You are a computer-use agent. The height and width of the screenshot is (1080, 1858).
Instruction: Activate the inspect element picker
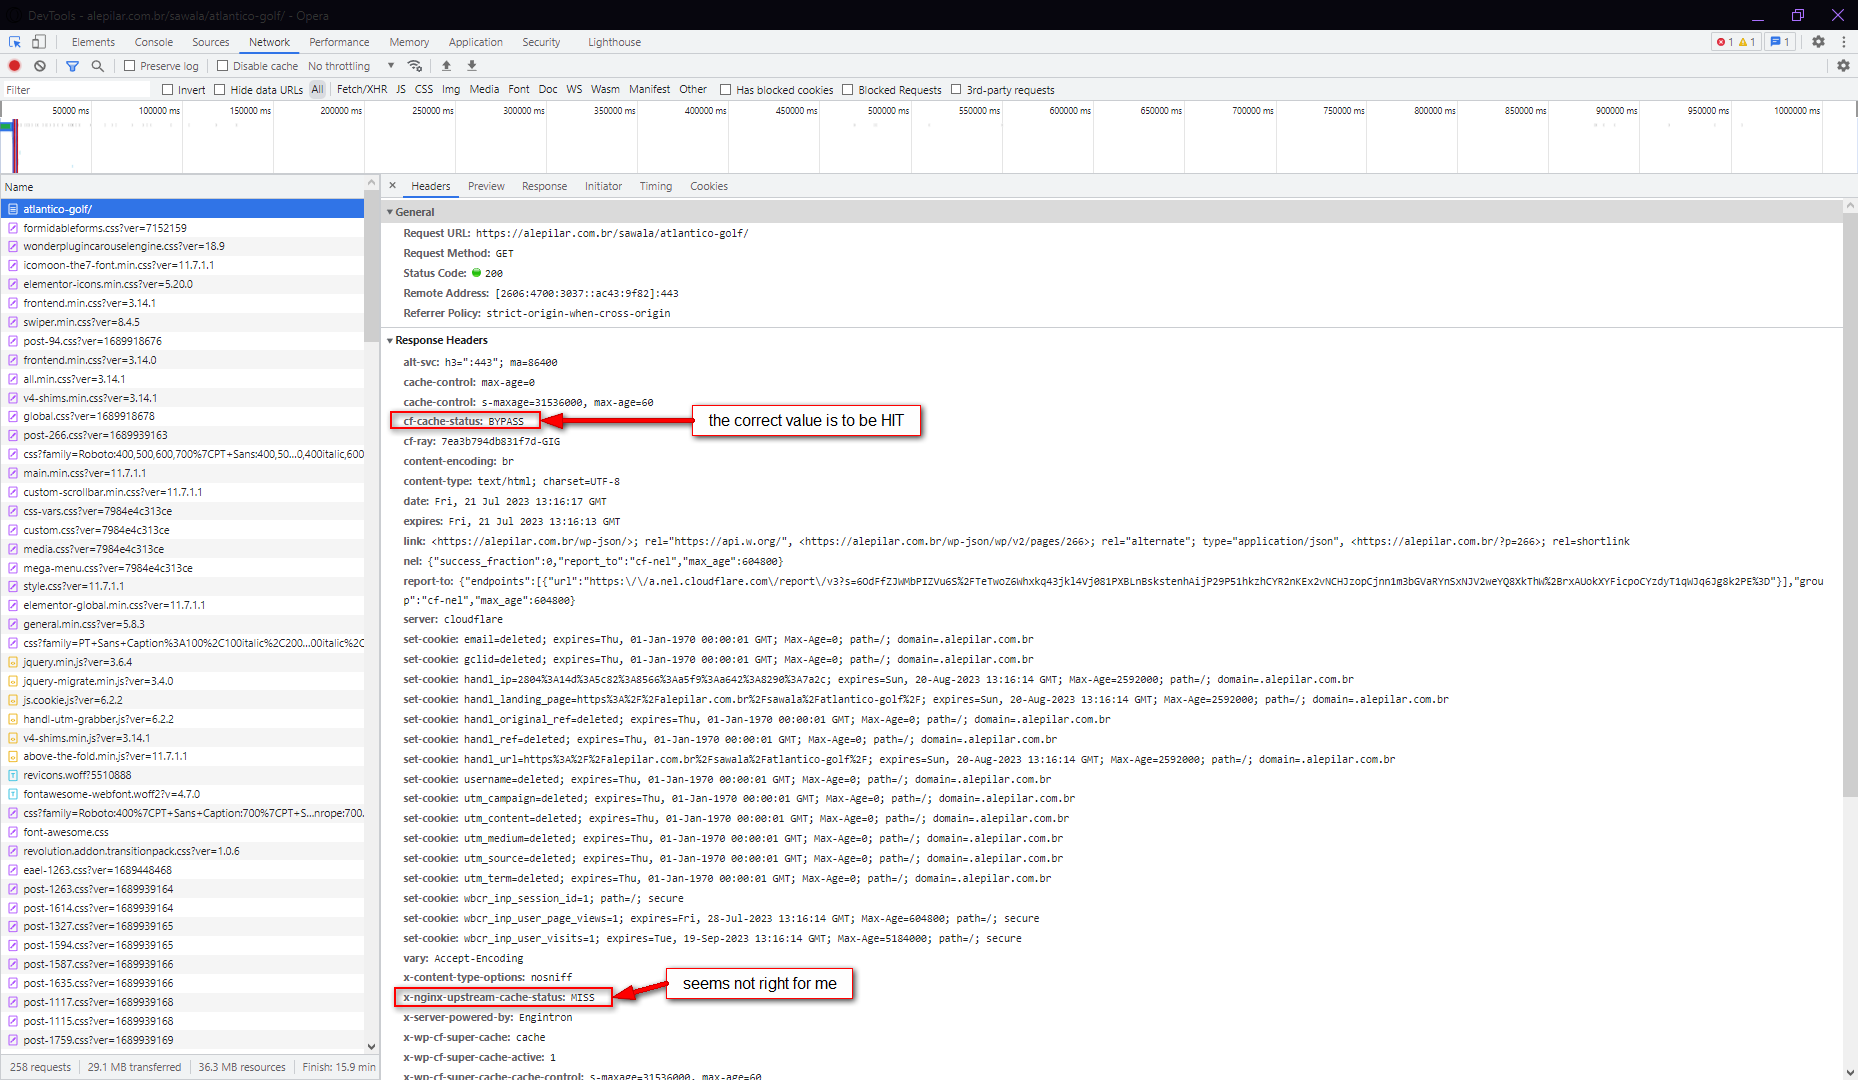pos(15,42)
